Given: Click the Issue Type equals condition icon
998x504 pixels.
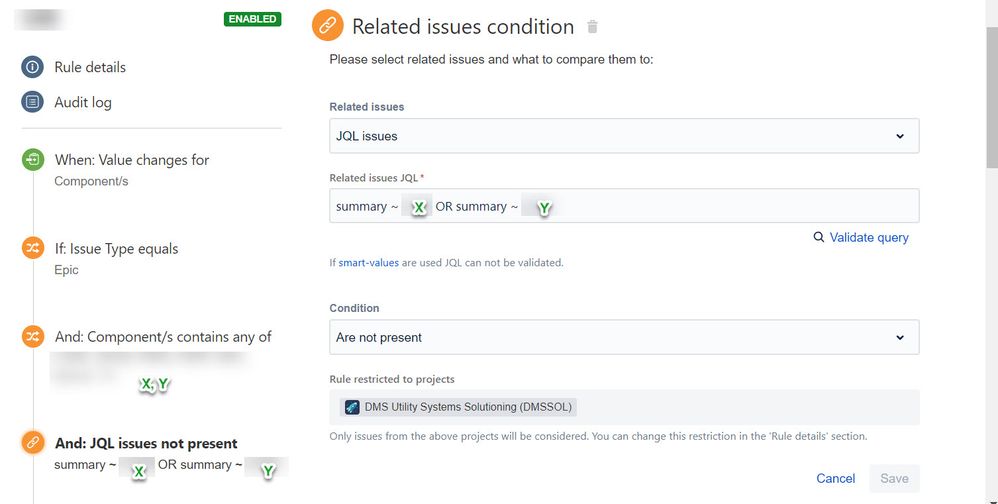Looking at the screenshot, I should coord(33,249).
